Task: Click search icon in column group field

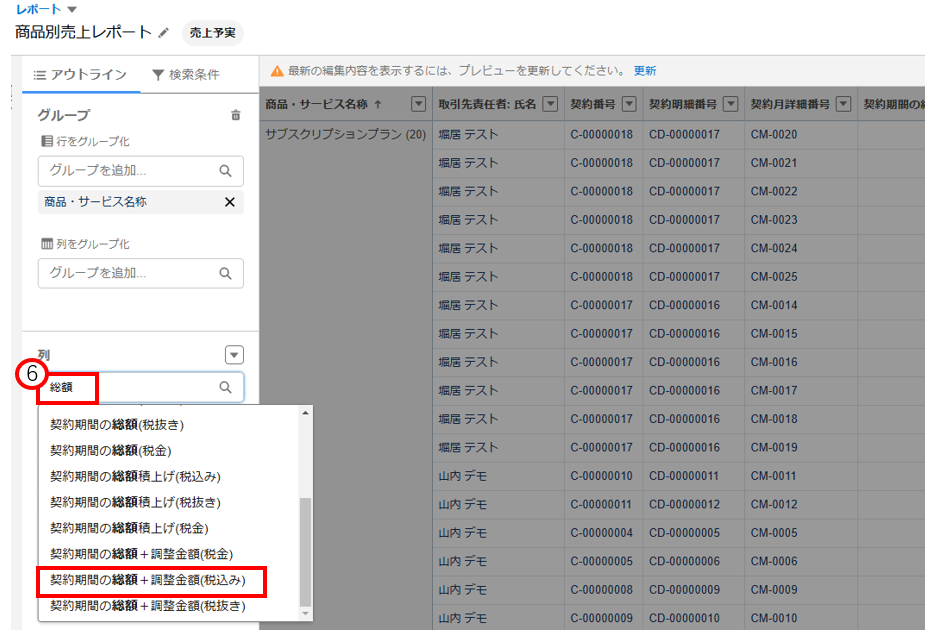Action: pos(225,273)
